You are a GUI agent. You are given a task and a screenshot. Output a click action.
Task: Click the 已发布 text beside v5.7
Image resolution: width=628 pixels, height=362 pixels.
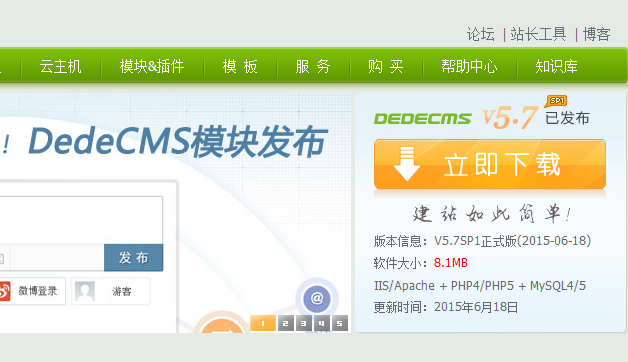[567, 118]
